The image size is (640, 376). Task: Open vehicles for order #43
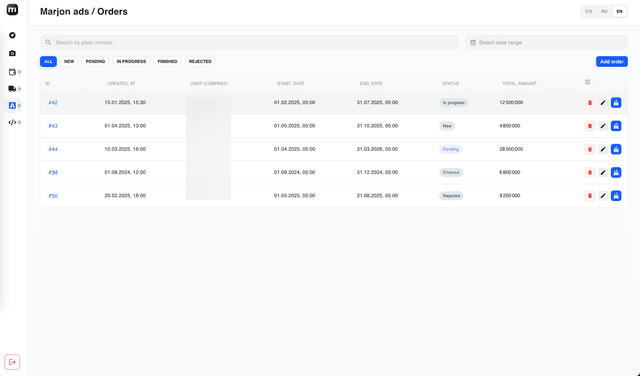coord(616,126)
